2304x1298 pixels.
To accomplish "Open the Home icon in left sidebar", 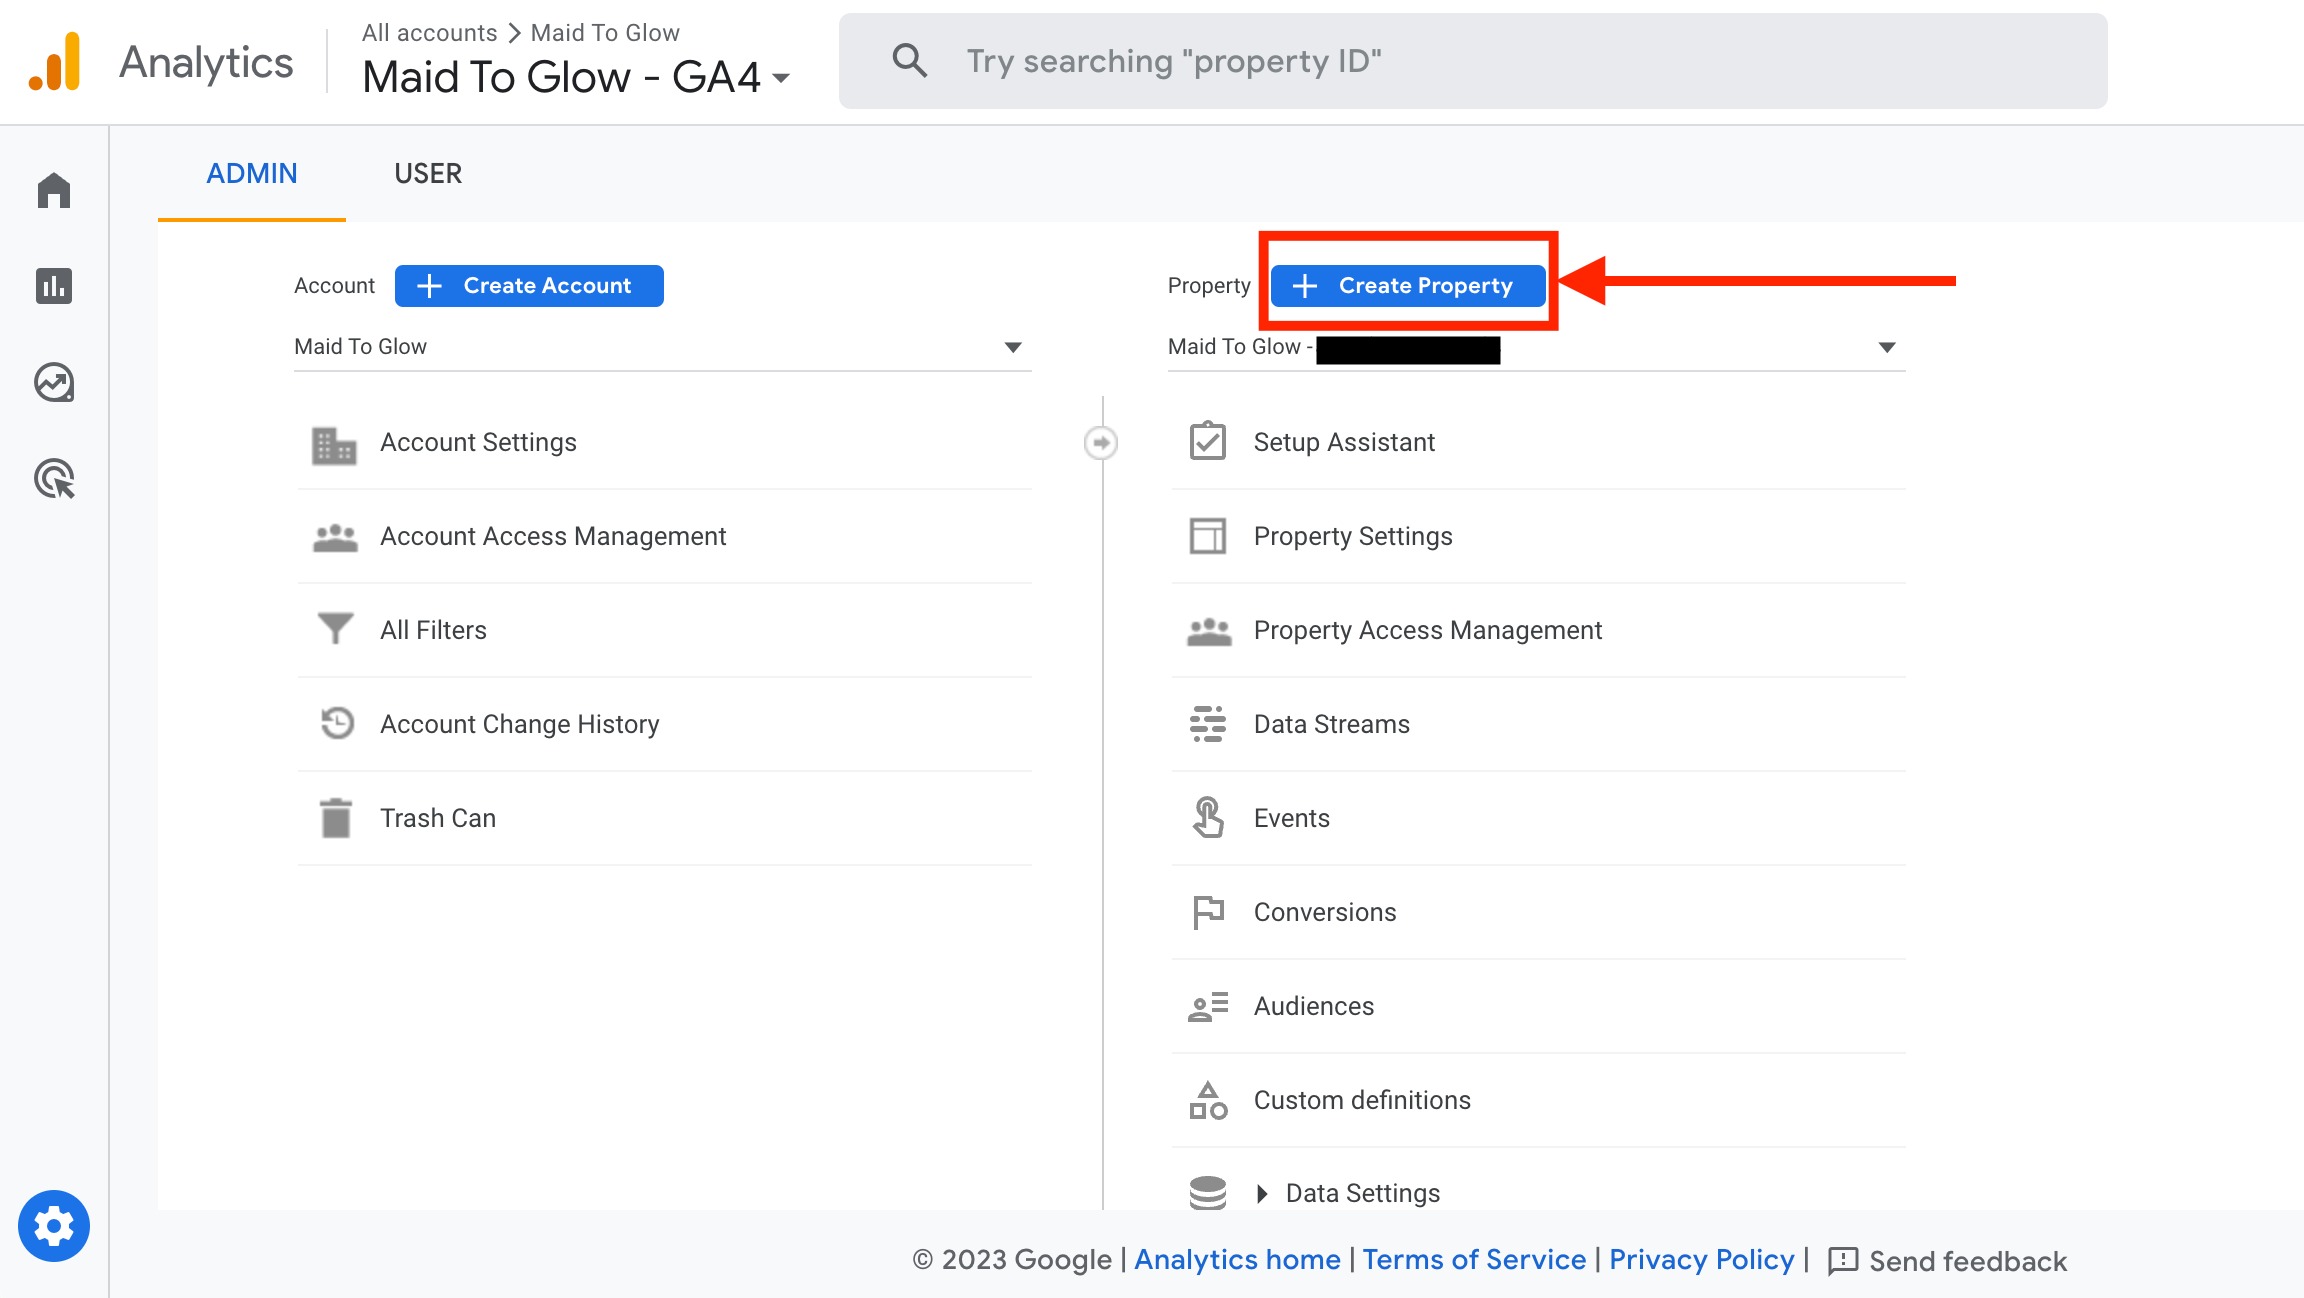I will (x=54, y=190).
